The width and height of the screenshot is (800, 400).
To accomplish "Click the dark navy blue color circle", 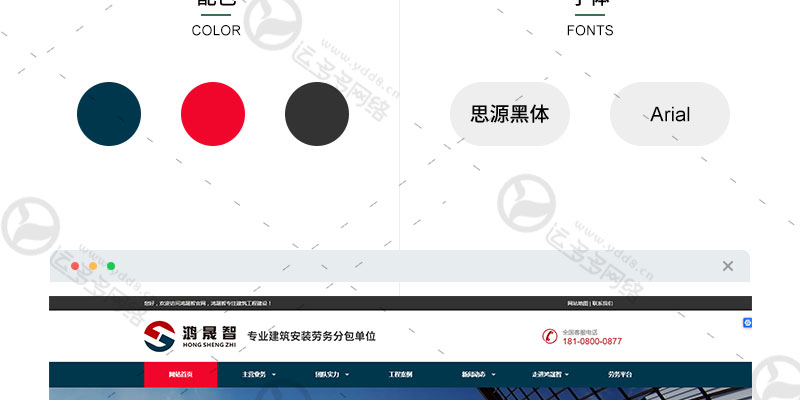I will (109, 114).
